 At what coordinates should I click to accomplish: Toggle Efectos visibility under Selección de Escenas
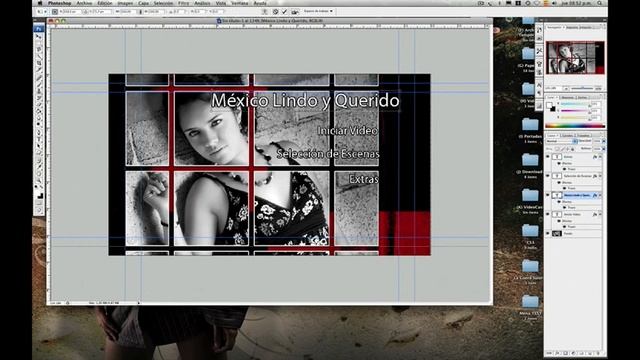pyautogui.click(x=559, y=182)
